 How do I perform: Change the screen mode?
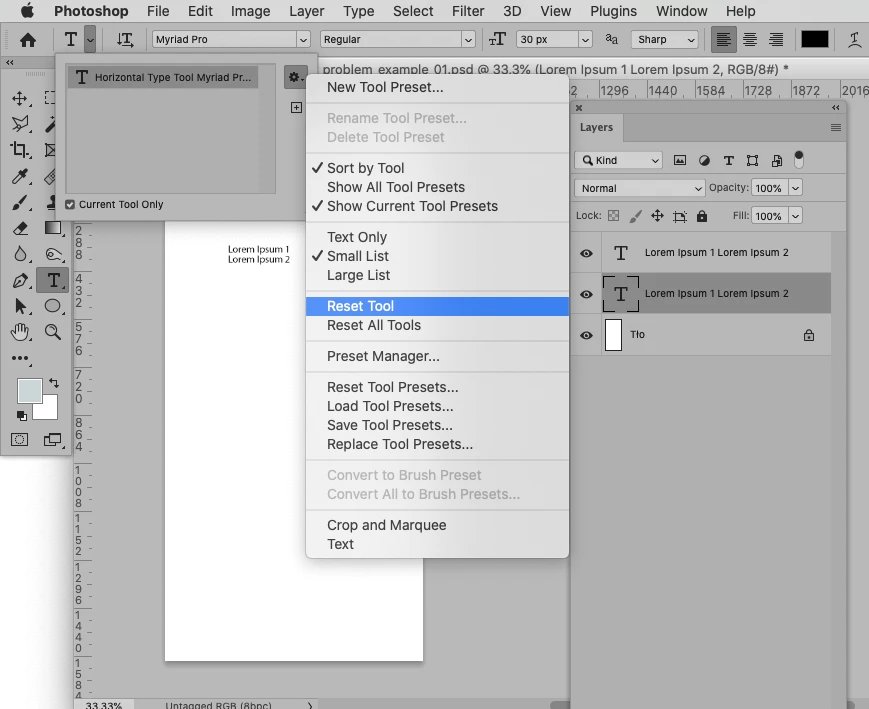(x=53, y=440)
